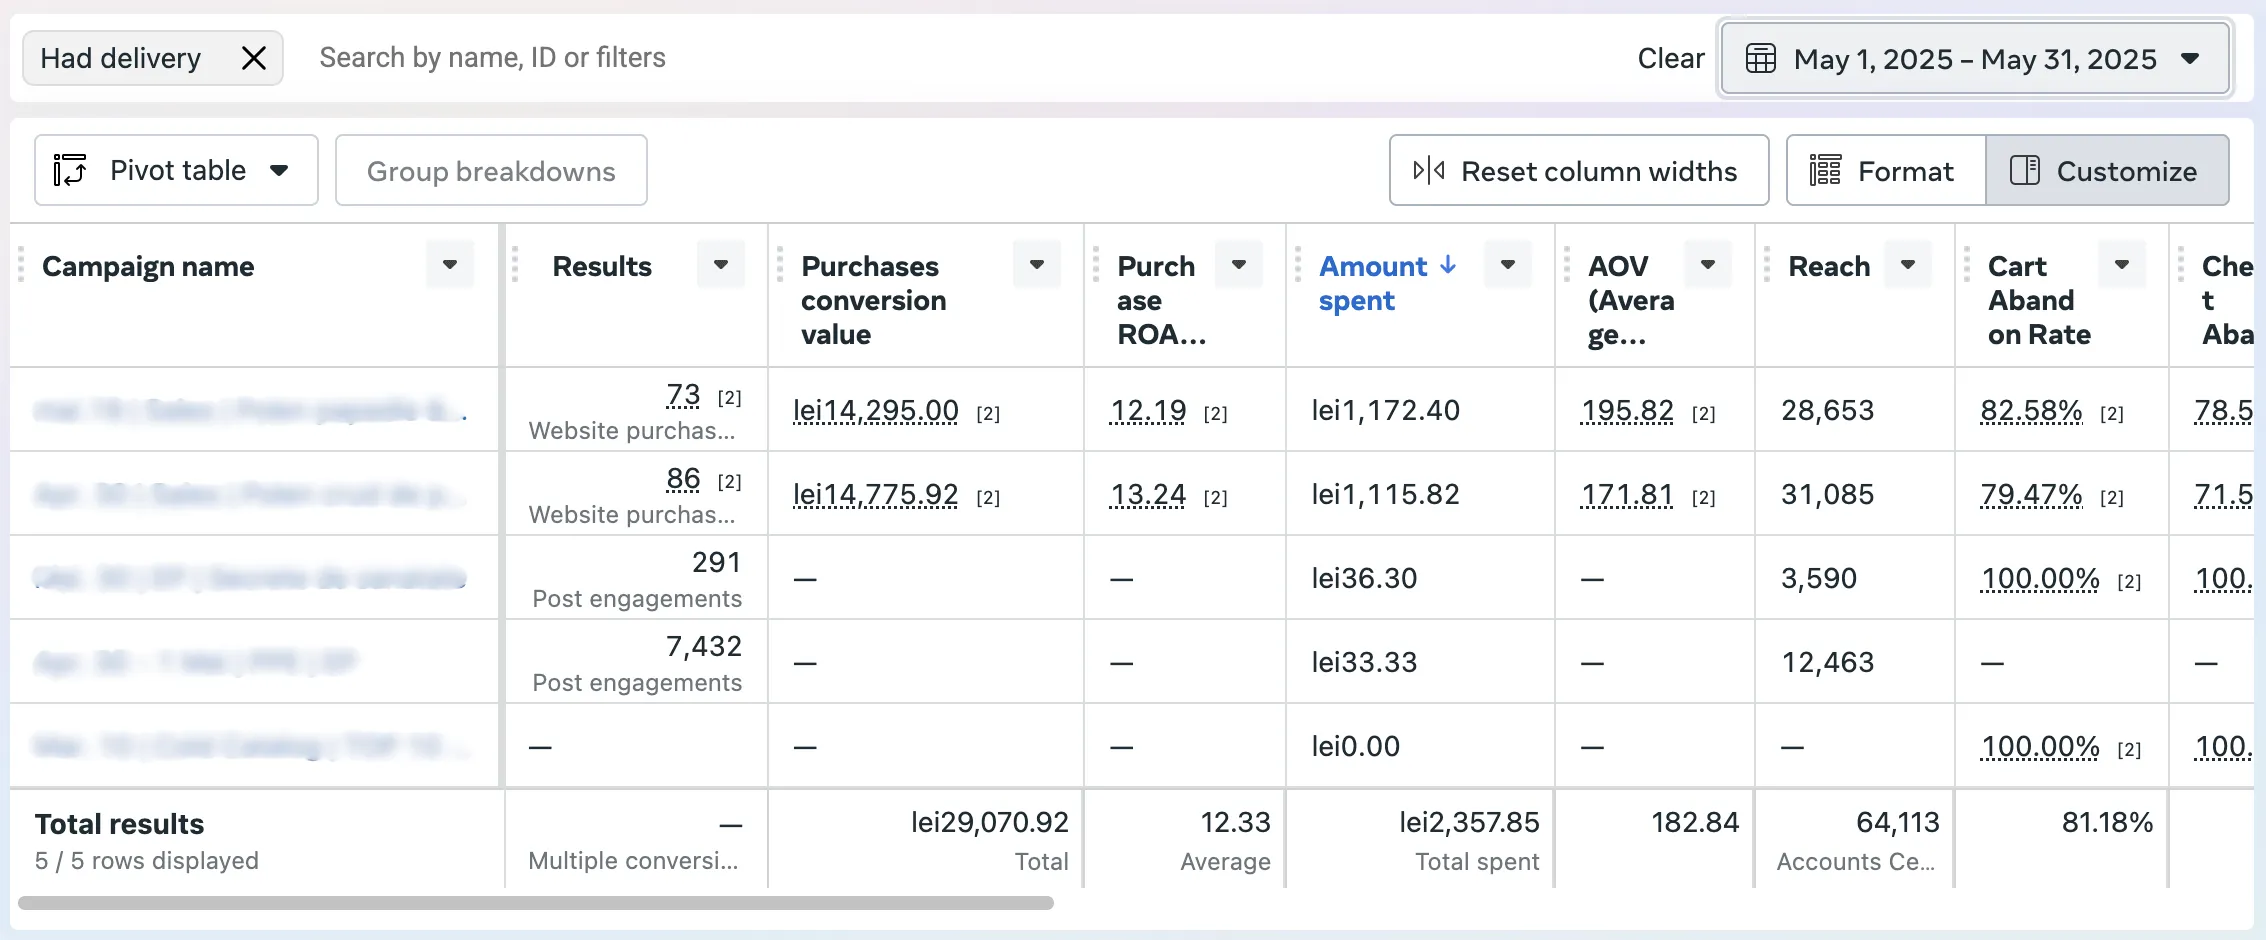Sort by Amount spent column header
The height and width of the screenshot is (940, 2266).
tap(1387, 283)
